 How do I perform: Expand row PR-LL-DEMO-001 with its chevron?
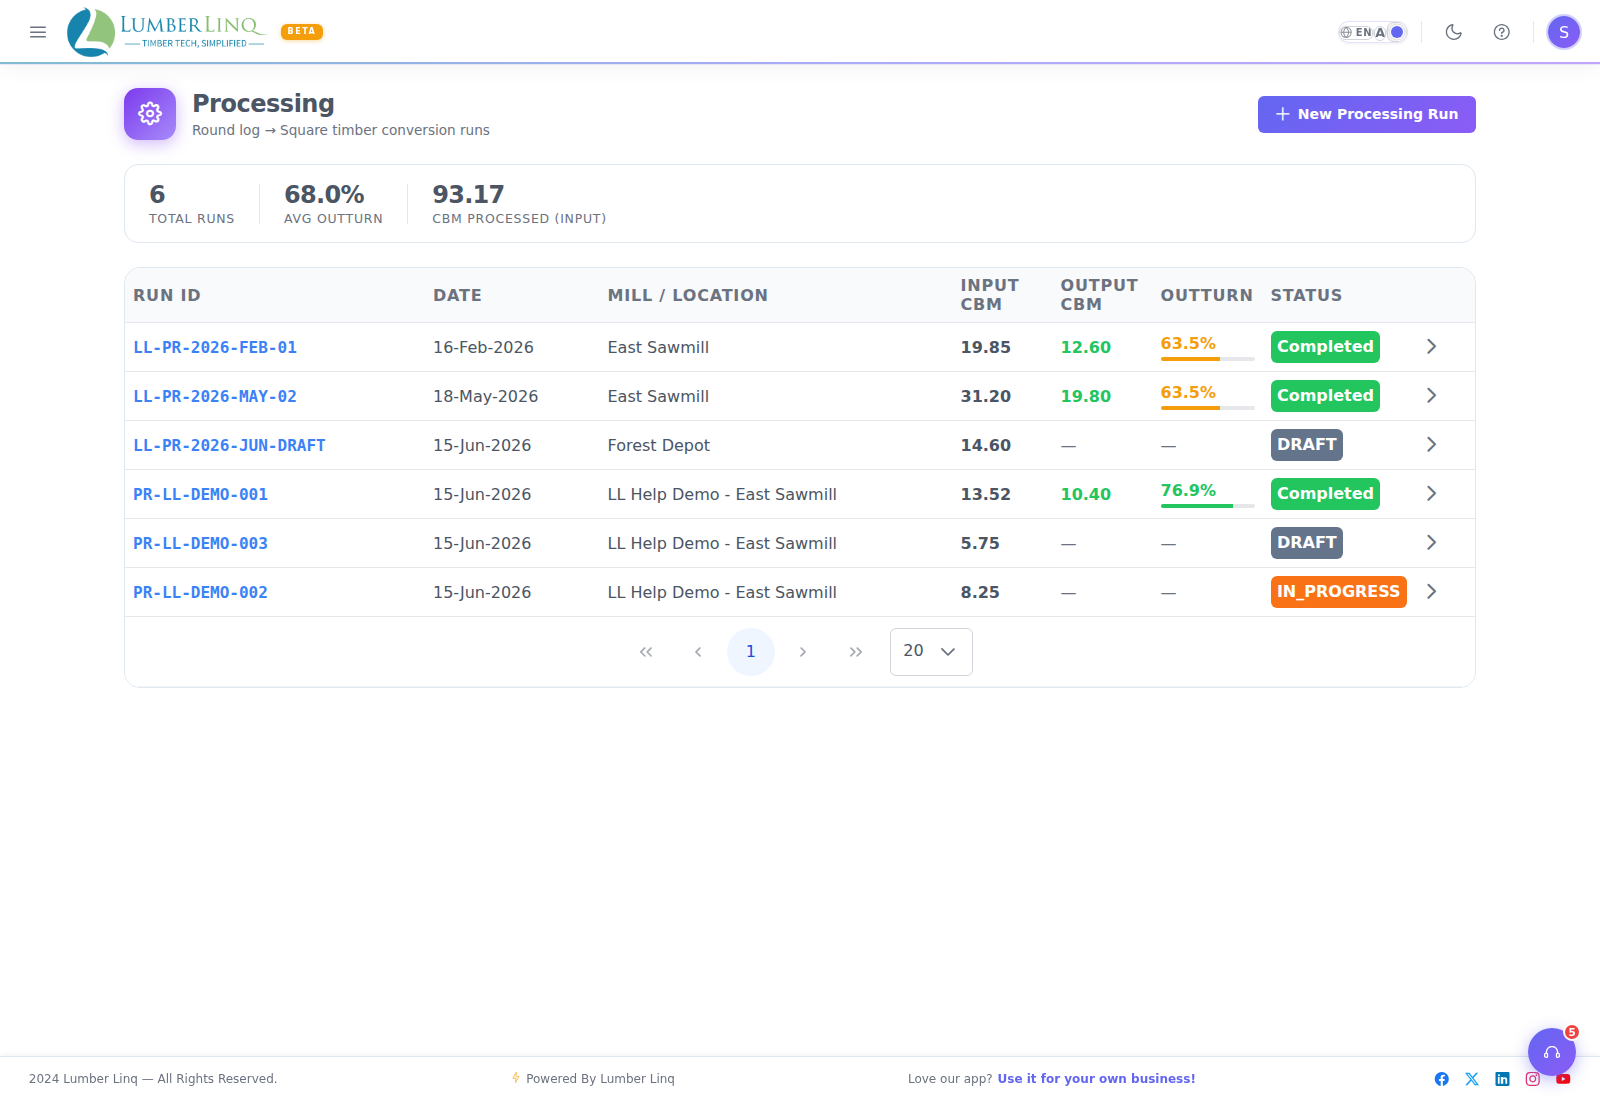point(1432,494)
